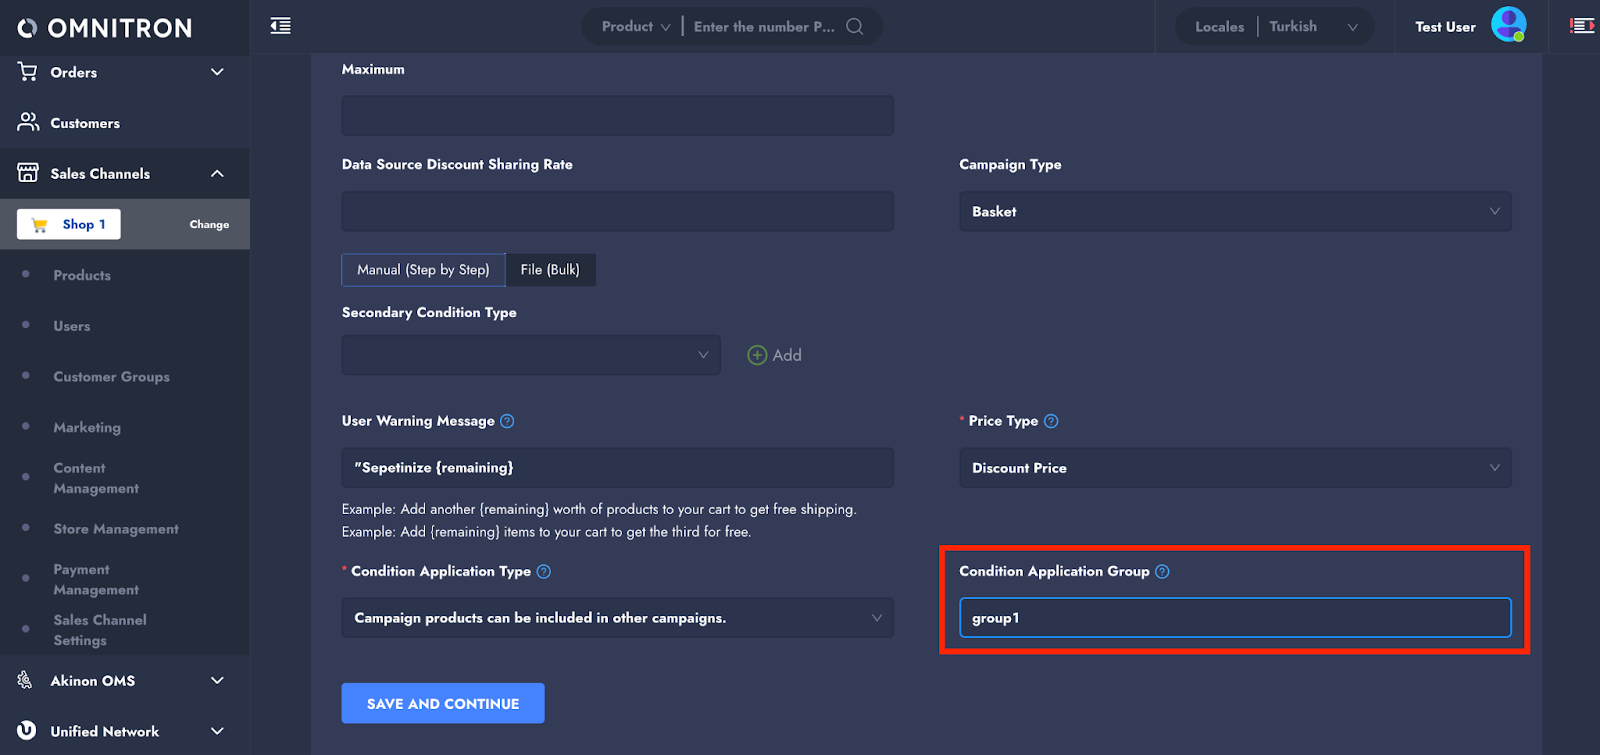Click the User Warning Message help icon
The height and width of the screenshot is (755, 1600).
pos(507,421)
